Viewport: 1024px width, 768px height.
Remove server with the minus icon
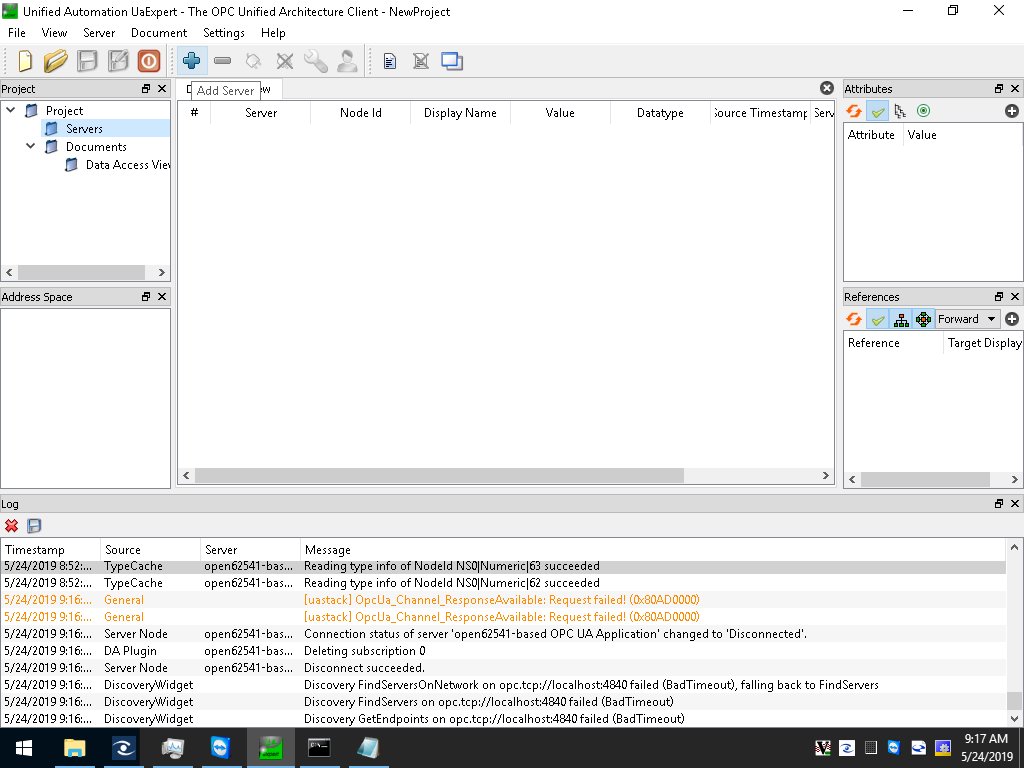pos(223,61)
